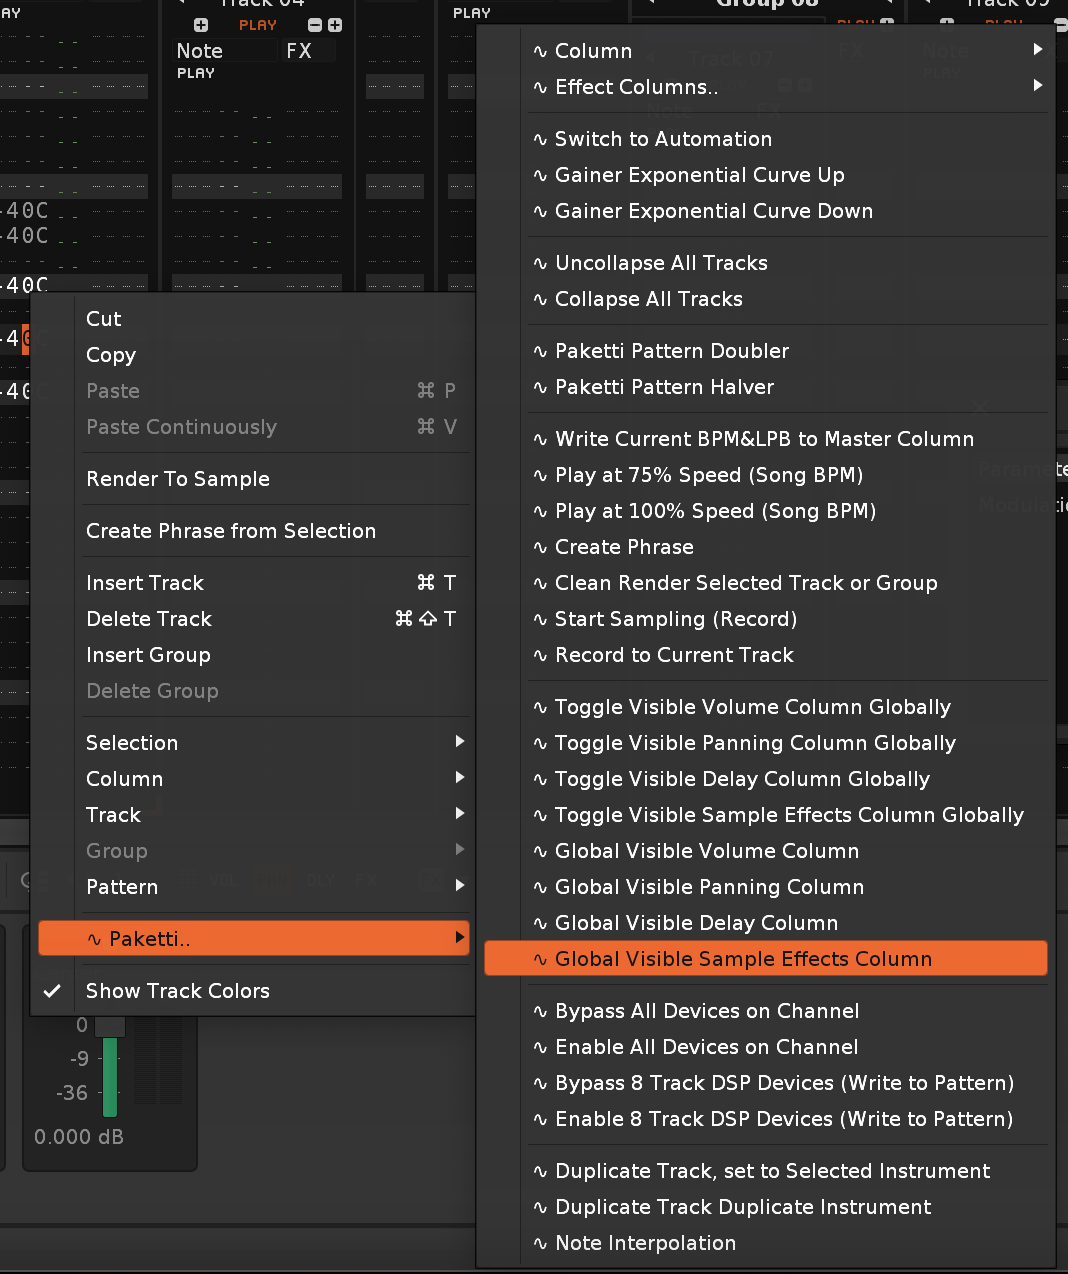This screenshot has height=1274, width=1068.
Task: Select Bypass All Devices on Channel
Action: click(706, 1011)
